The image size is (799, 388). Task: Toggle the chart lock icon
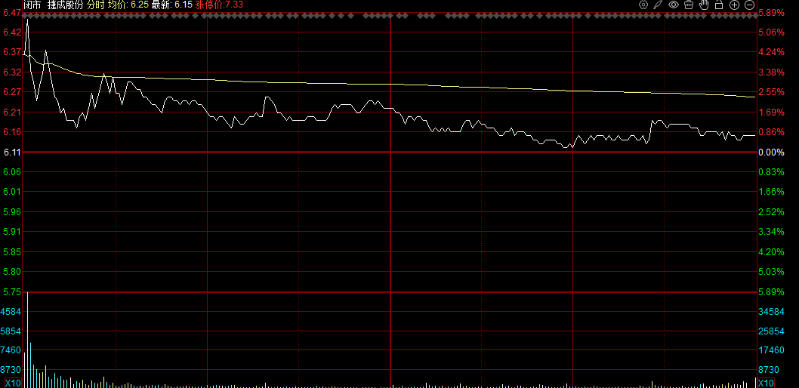719,5
